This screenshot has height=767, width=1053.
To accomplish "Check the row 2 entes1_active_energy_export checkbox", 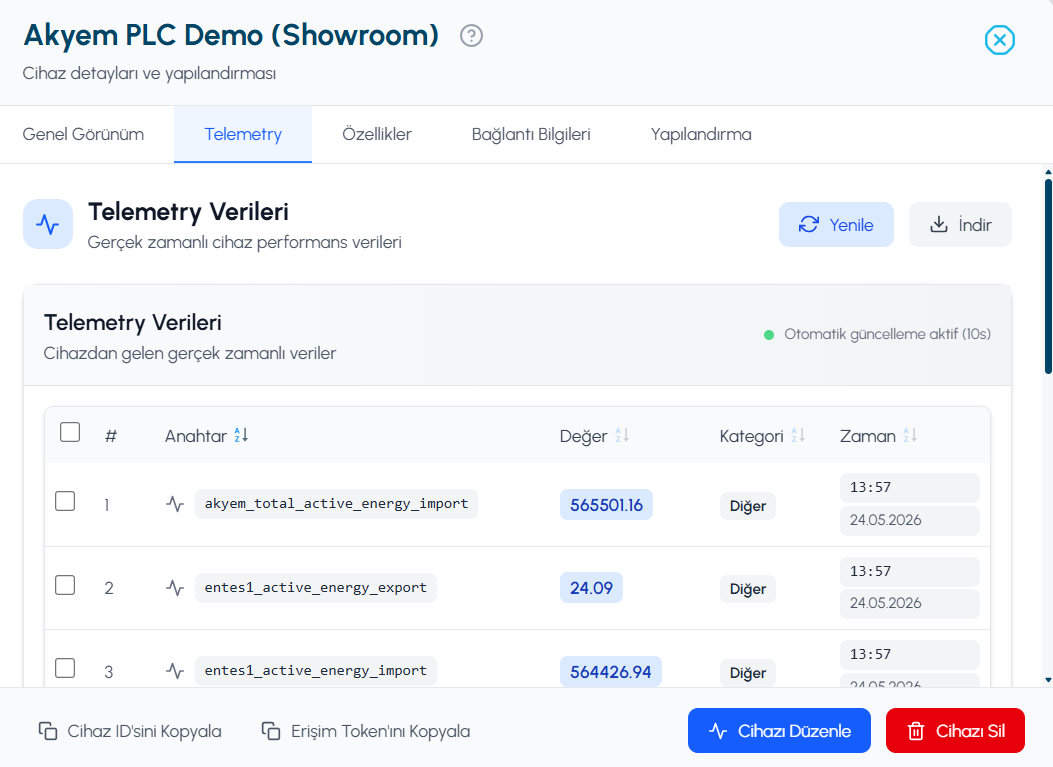I will point(65,585).
